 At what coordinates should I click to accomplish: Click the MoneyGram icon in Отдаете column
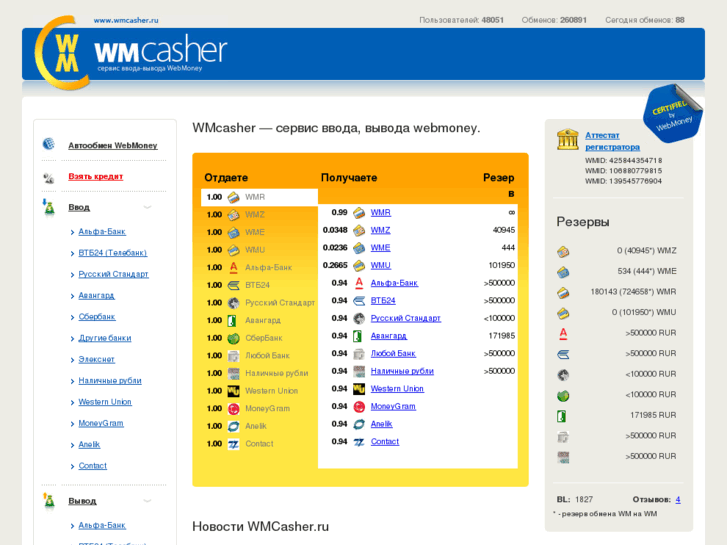[233, 409]
